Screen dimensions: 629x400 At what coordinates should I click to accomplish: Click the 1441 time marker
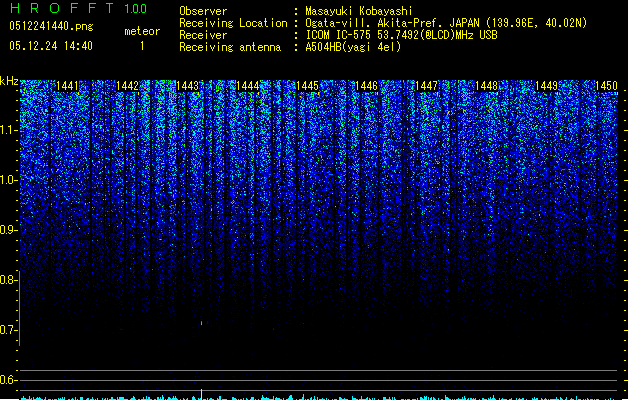[67, 86]
